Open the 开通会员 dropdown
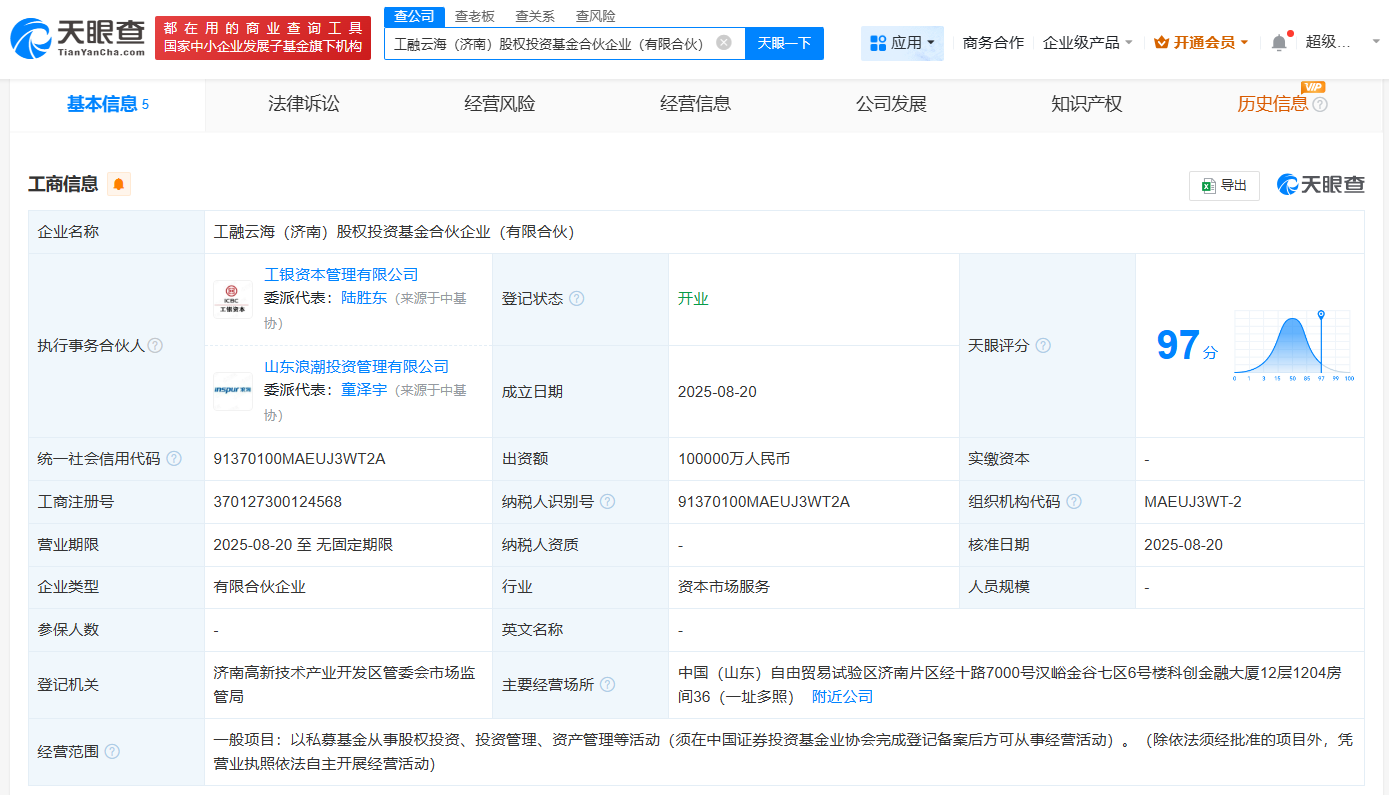 [x=1201, y=41]
